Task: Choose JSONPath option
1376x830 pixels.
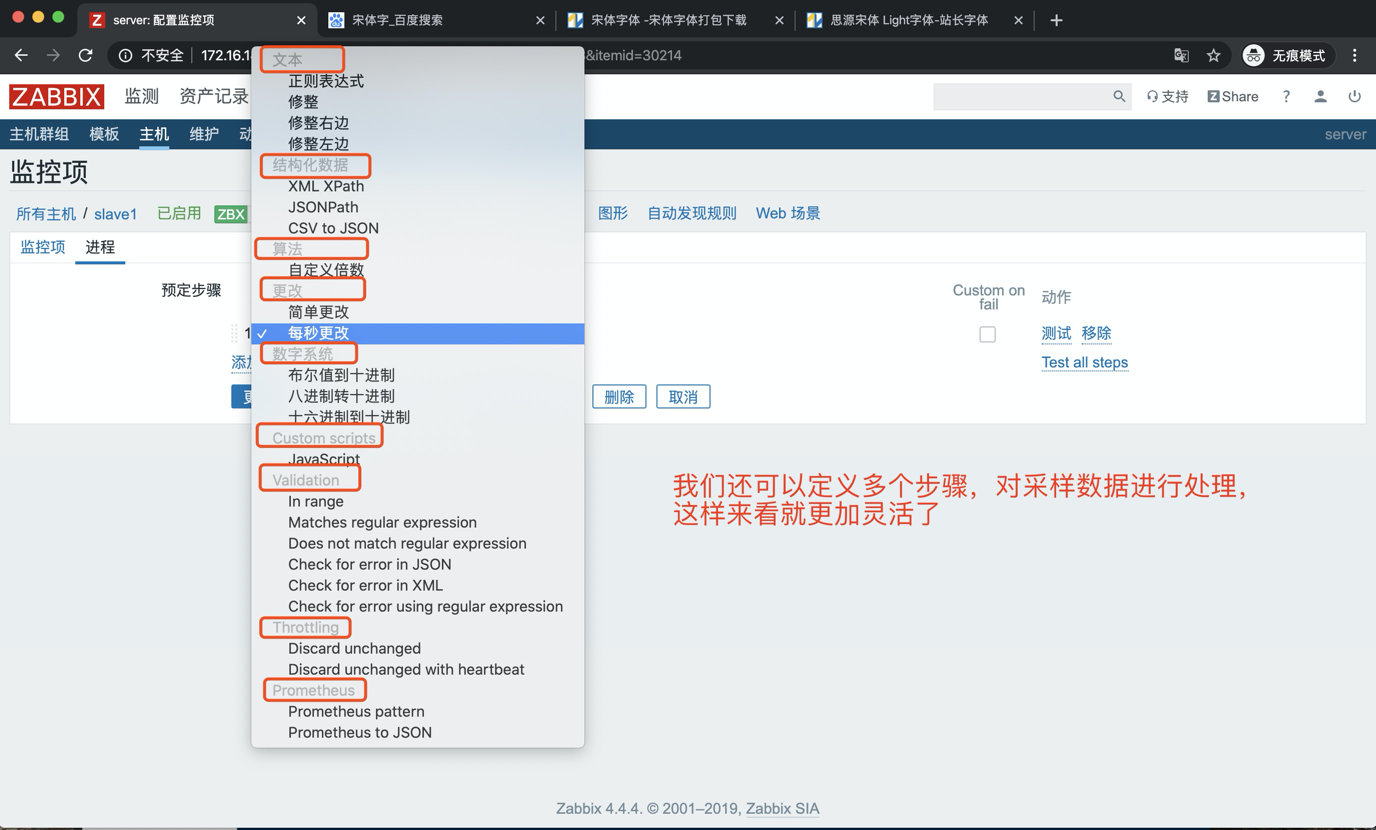Action: pos(323,207)
